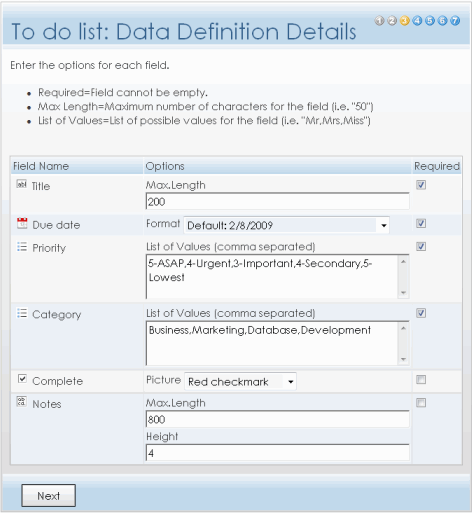The width and height of the screenshot is (472, 513).
Task: Enable Required for the Complete field
Action: point(421,379)
